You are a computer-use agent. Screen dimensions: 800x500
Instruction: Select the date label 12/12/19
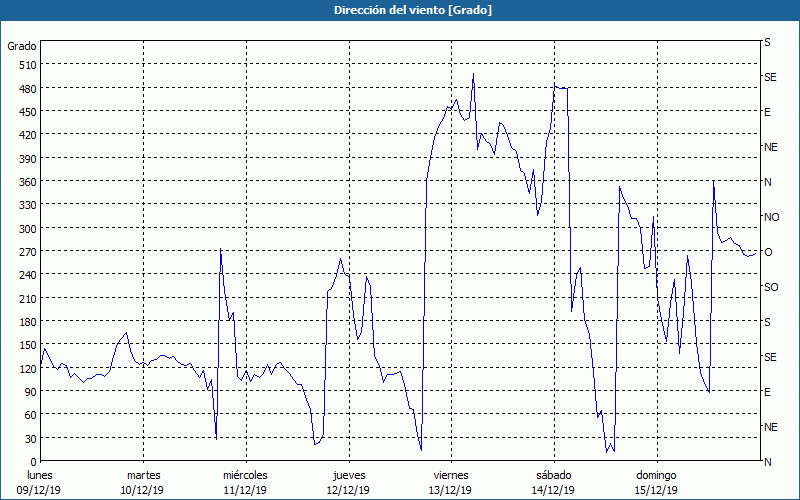coord(348,490)
